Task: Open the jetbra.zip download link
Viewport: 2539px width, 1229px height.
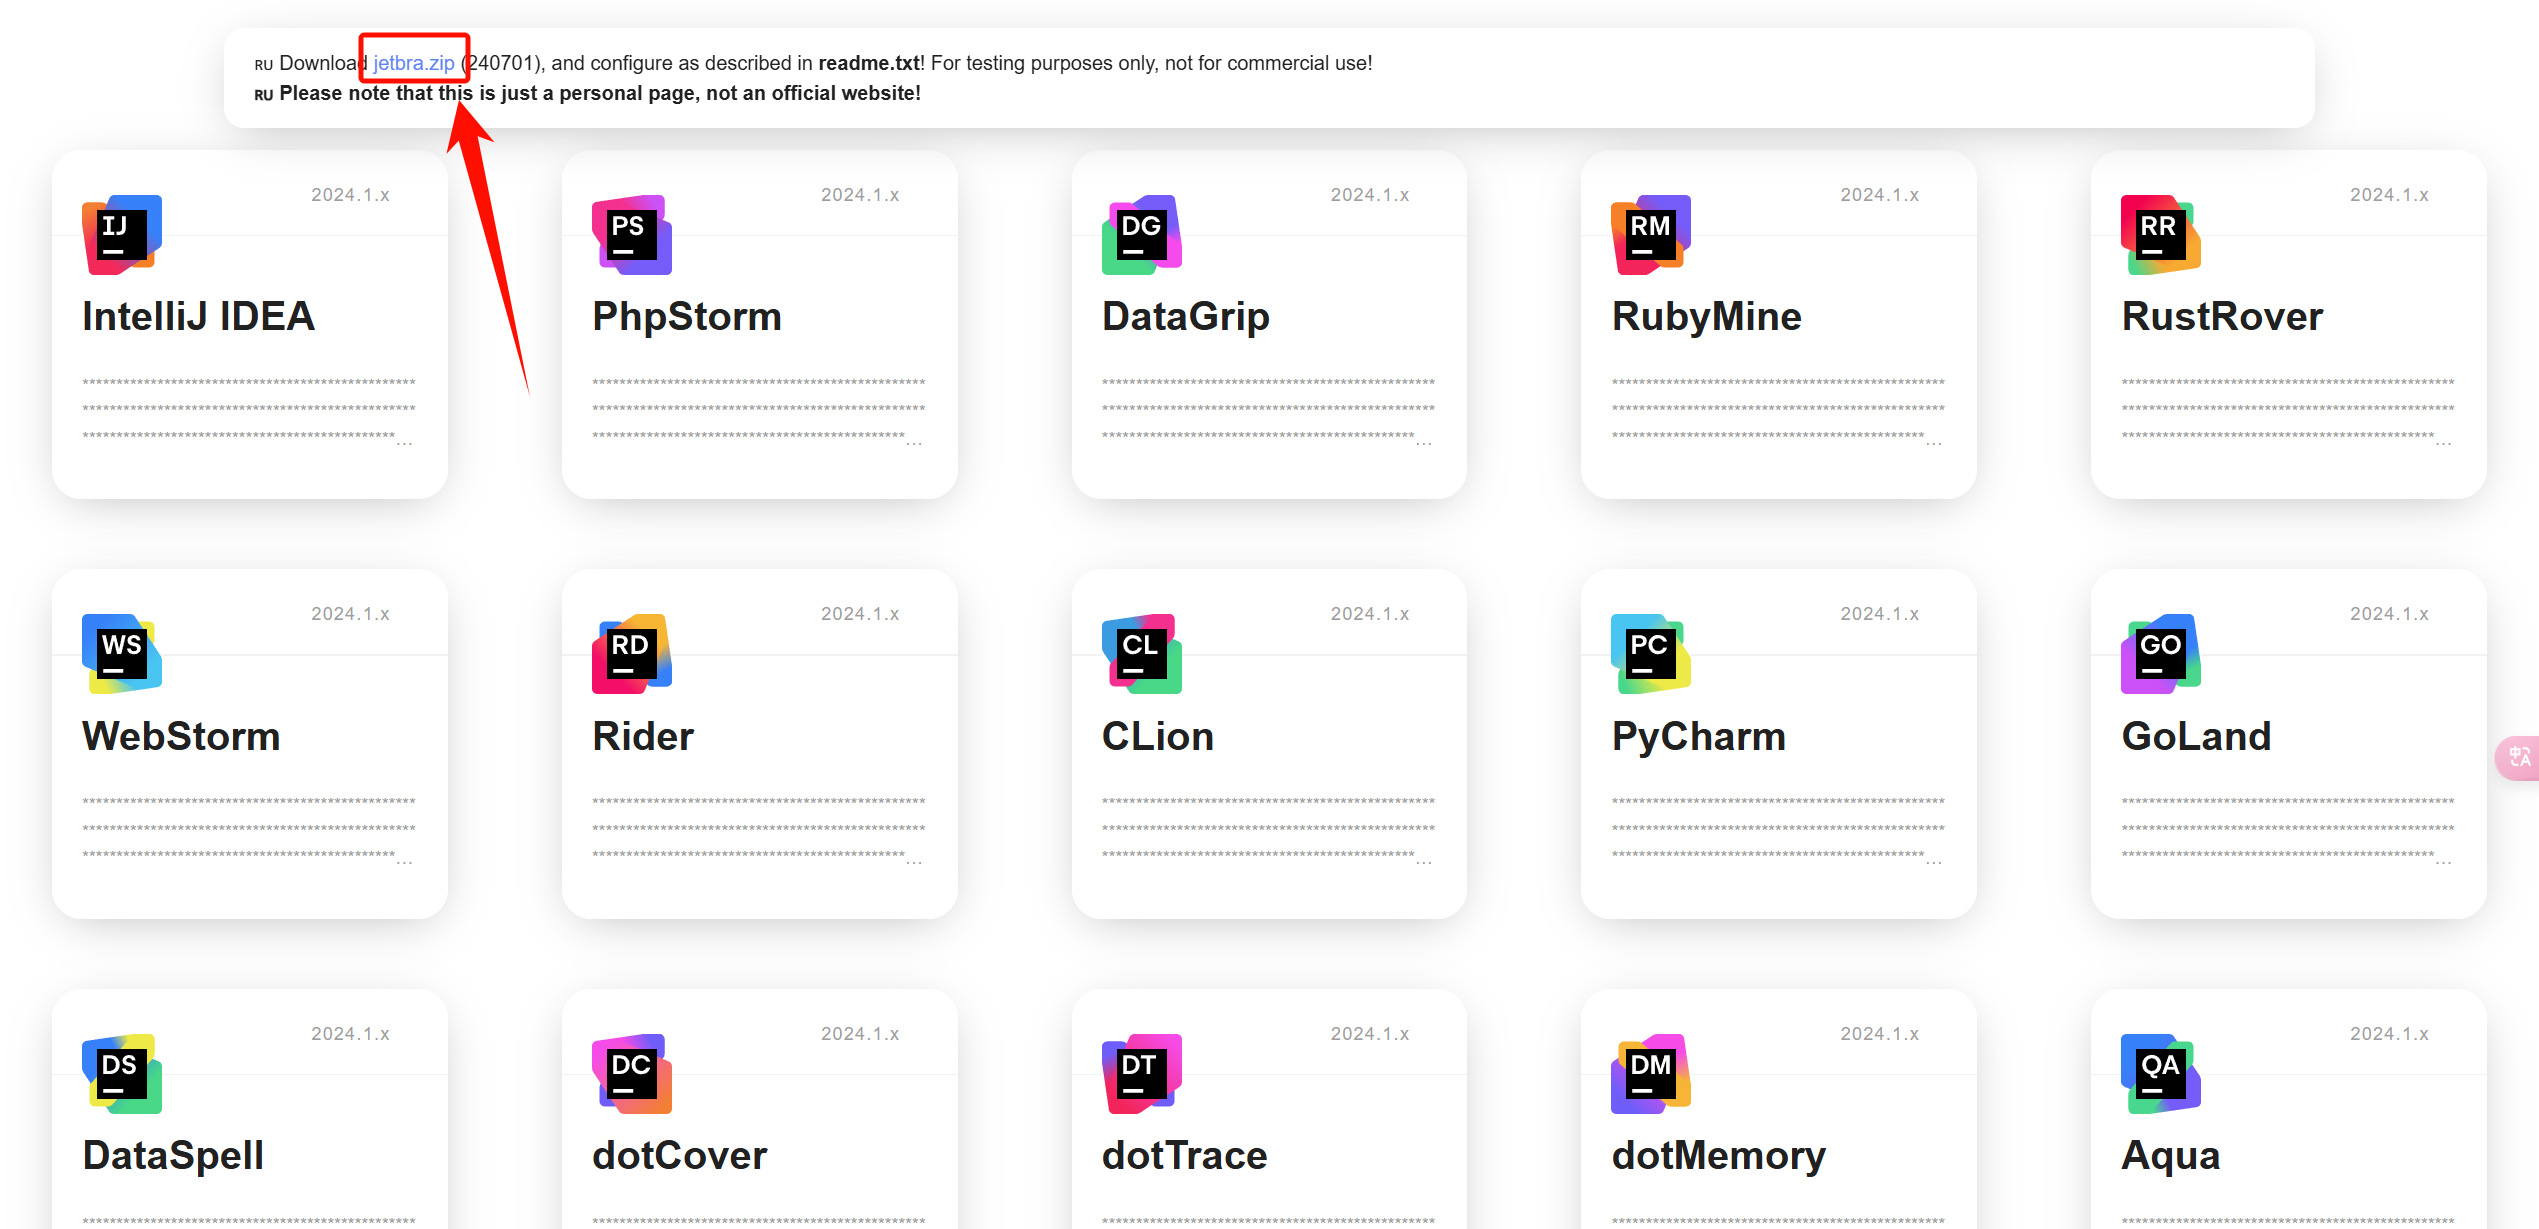Action: coord(414,63)
